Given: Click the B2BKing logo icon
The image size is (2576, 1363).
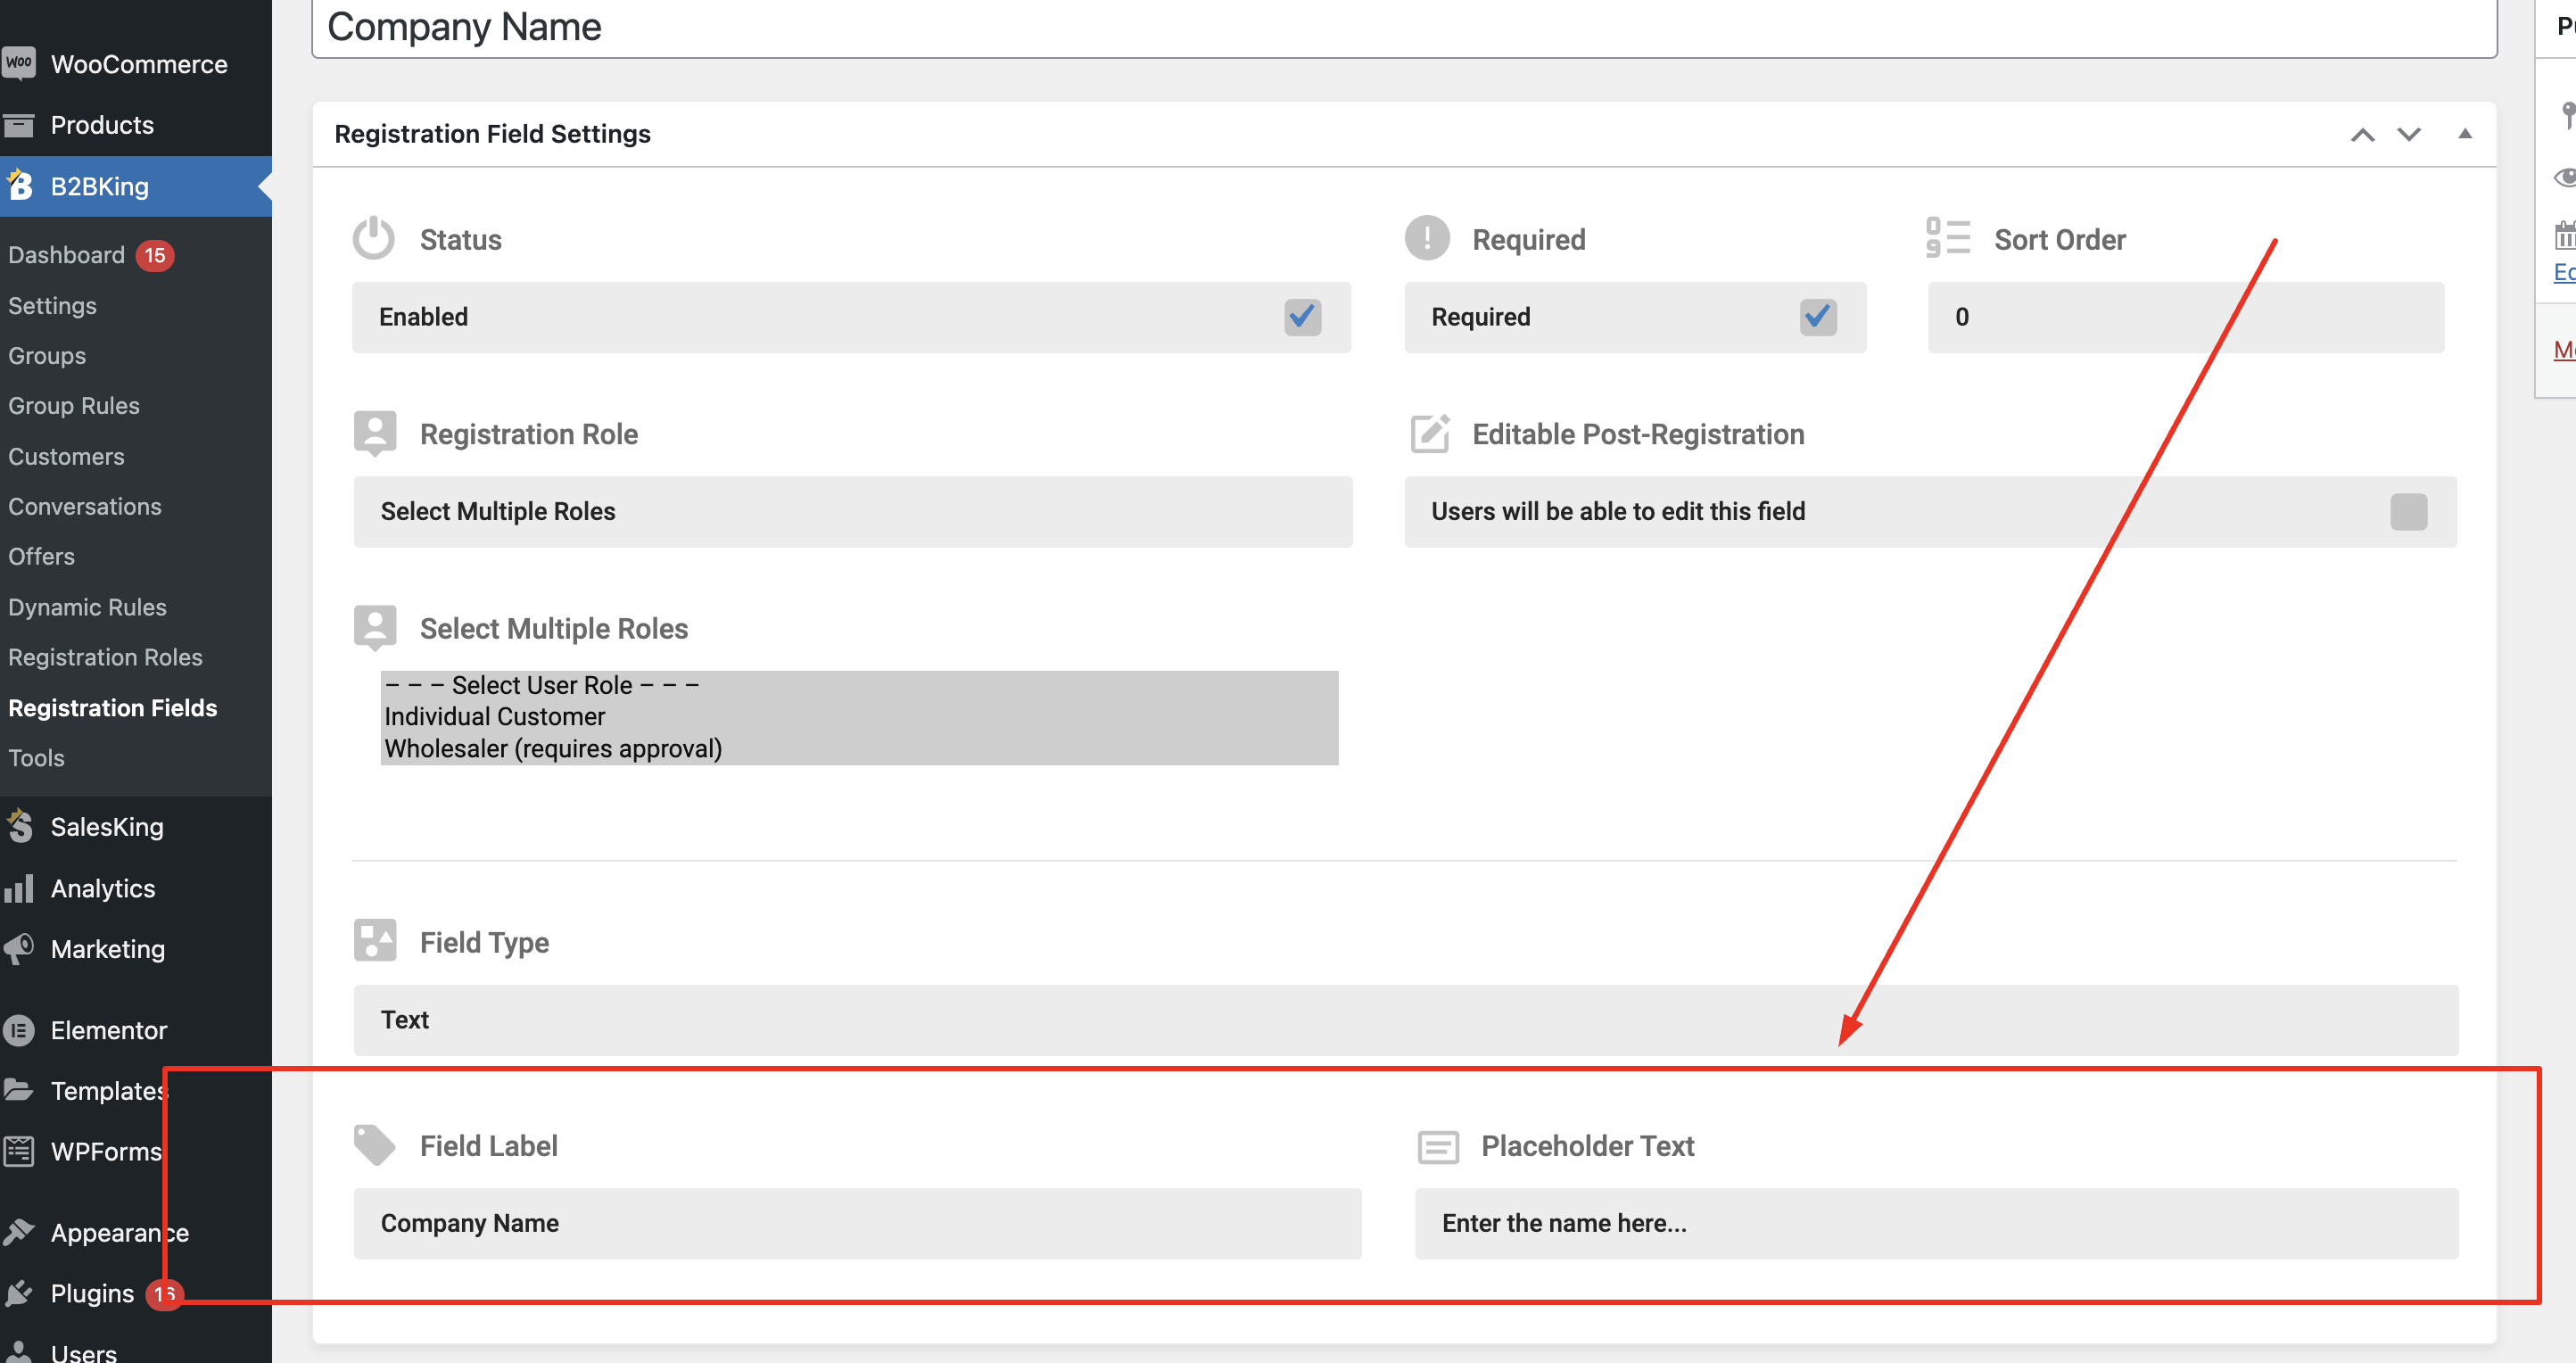Looking at the screenshot, I should pos(19,185).
